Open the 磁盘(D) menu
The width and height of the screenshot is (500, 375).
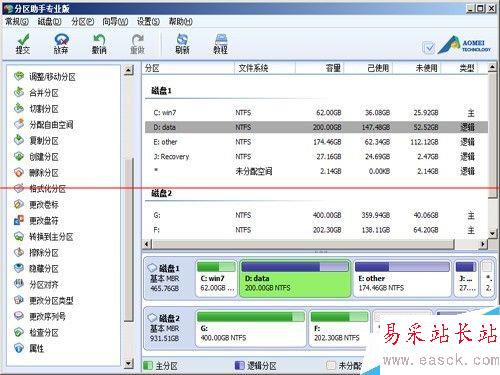point(49,22)
